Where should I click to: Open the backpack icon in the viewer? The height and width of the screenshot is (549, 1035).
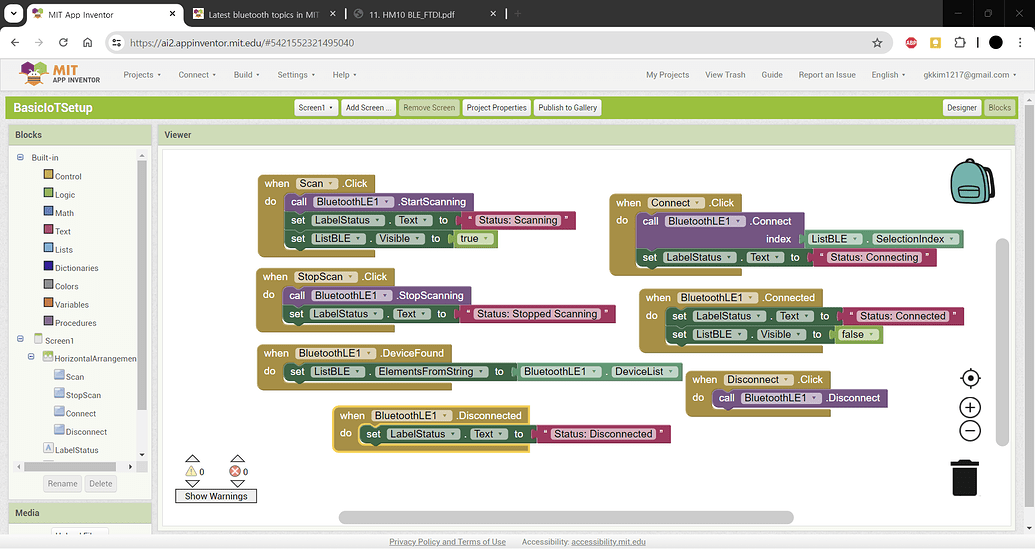(972, 181)
